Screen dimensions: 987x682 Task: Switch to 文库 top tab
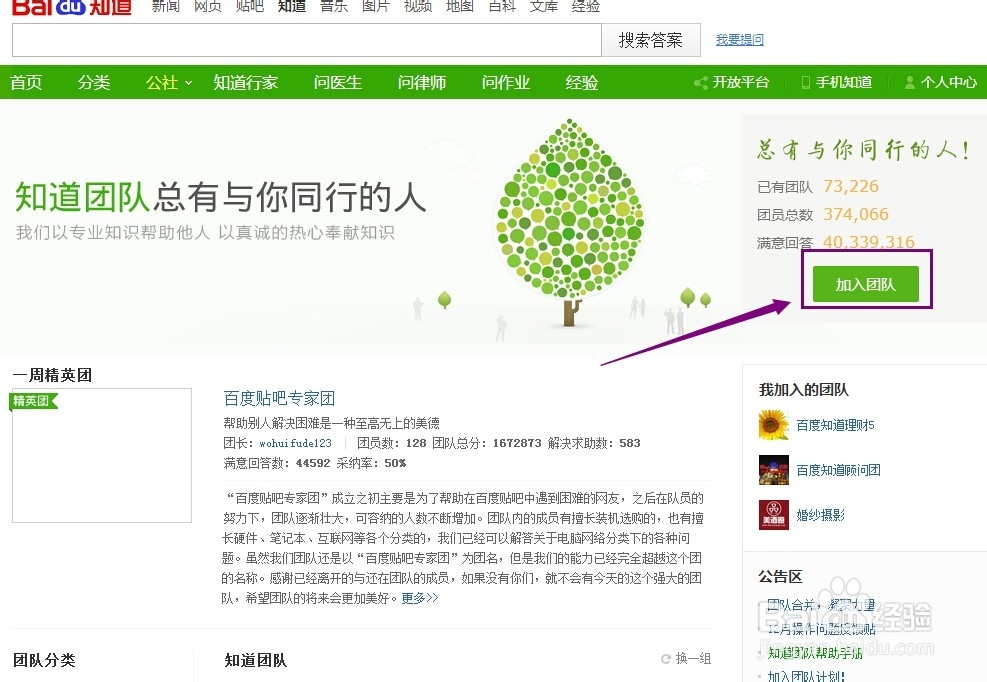point(544,6)
